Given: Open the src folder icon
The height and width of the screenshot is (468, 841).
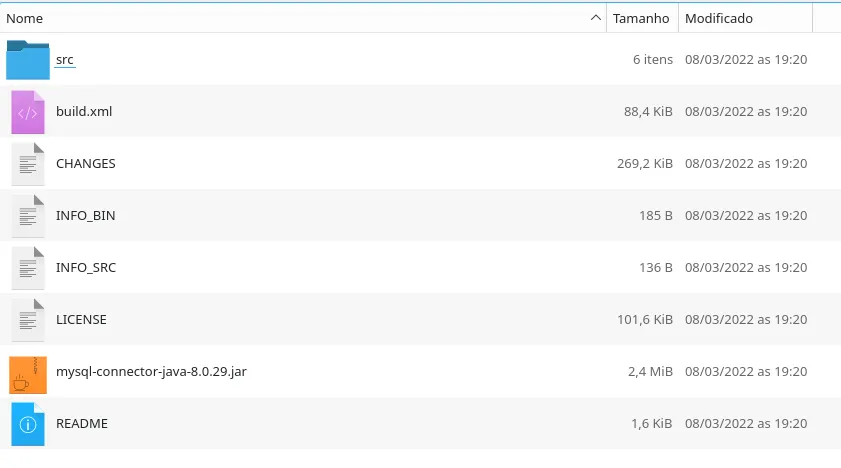Looking at the screenshot, I should pyautogui.click(x=28, y=60).
